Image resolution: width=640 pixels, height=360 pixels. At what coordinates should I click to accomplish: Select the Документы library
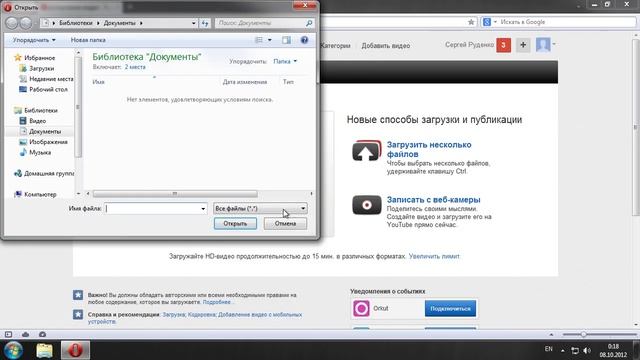tap(44, 131)
